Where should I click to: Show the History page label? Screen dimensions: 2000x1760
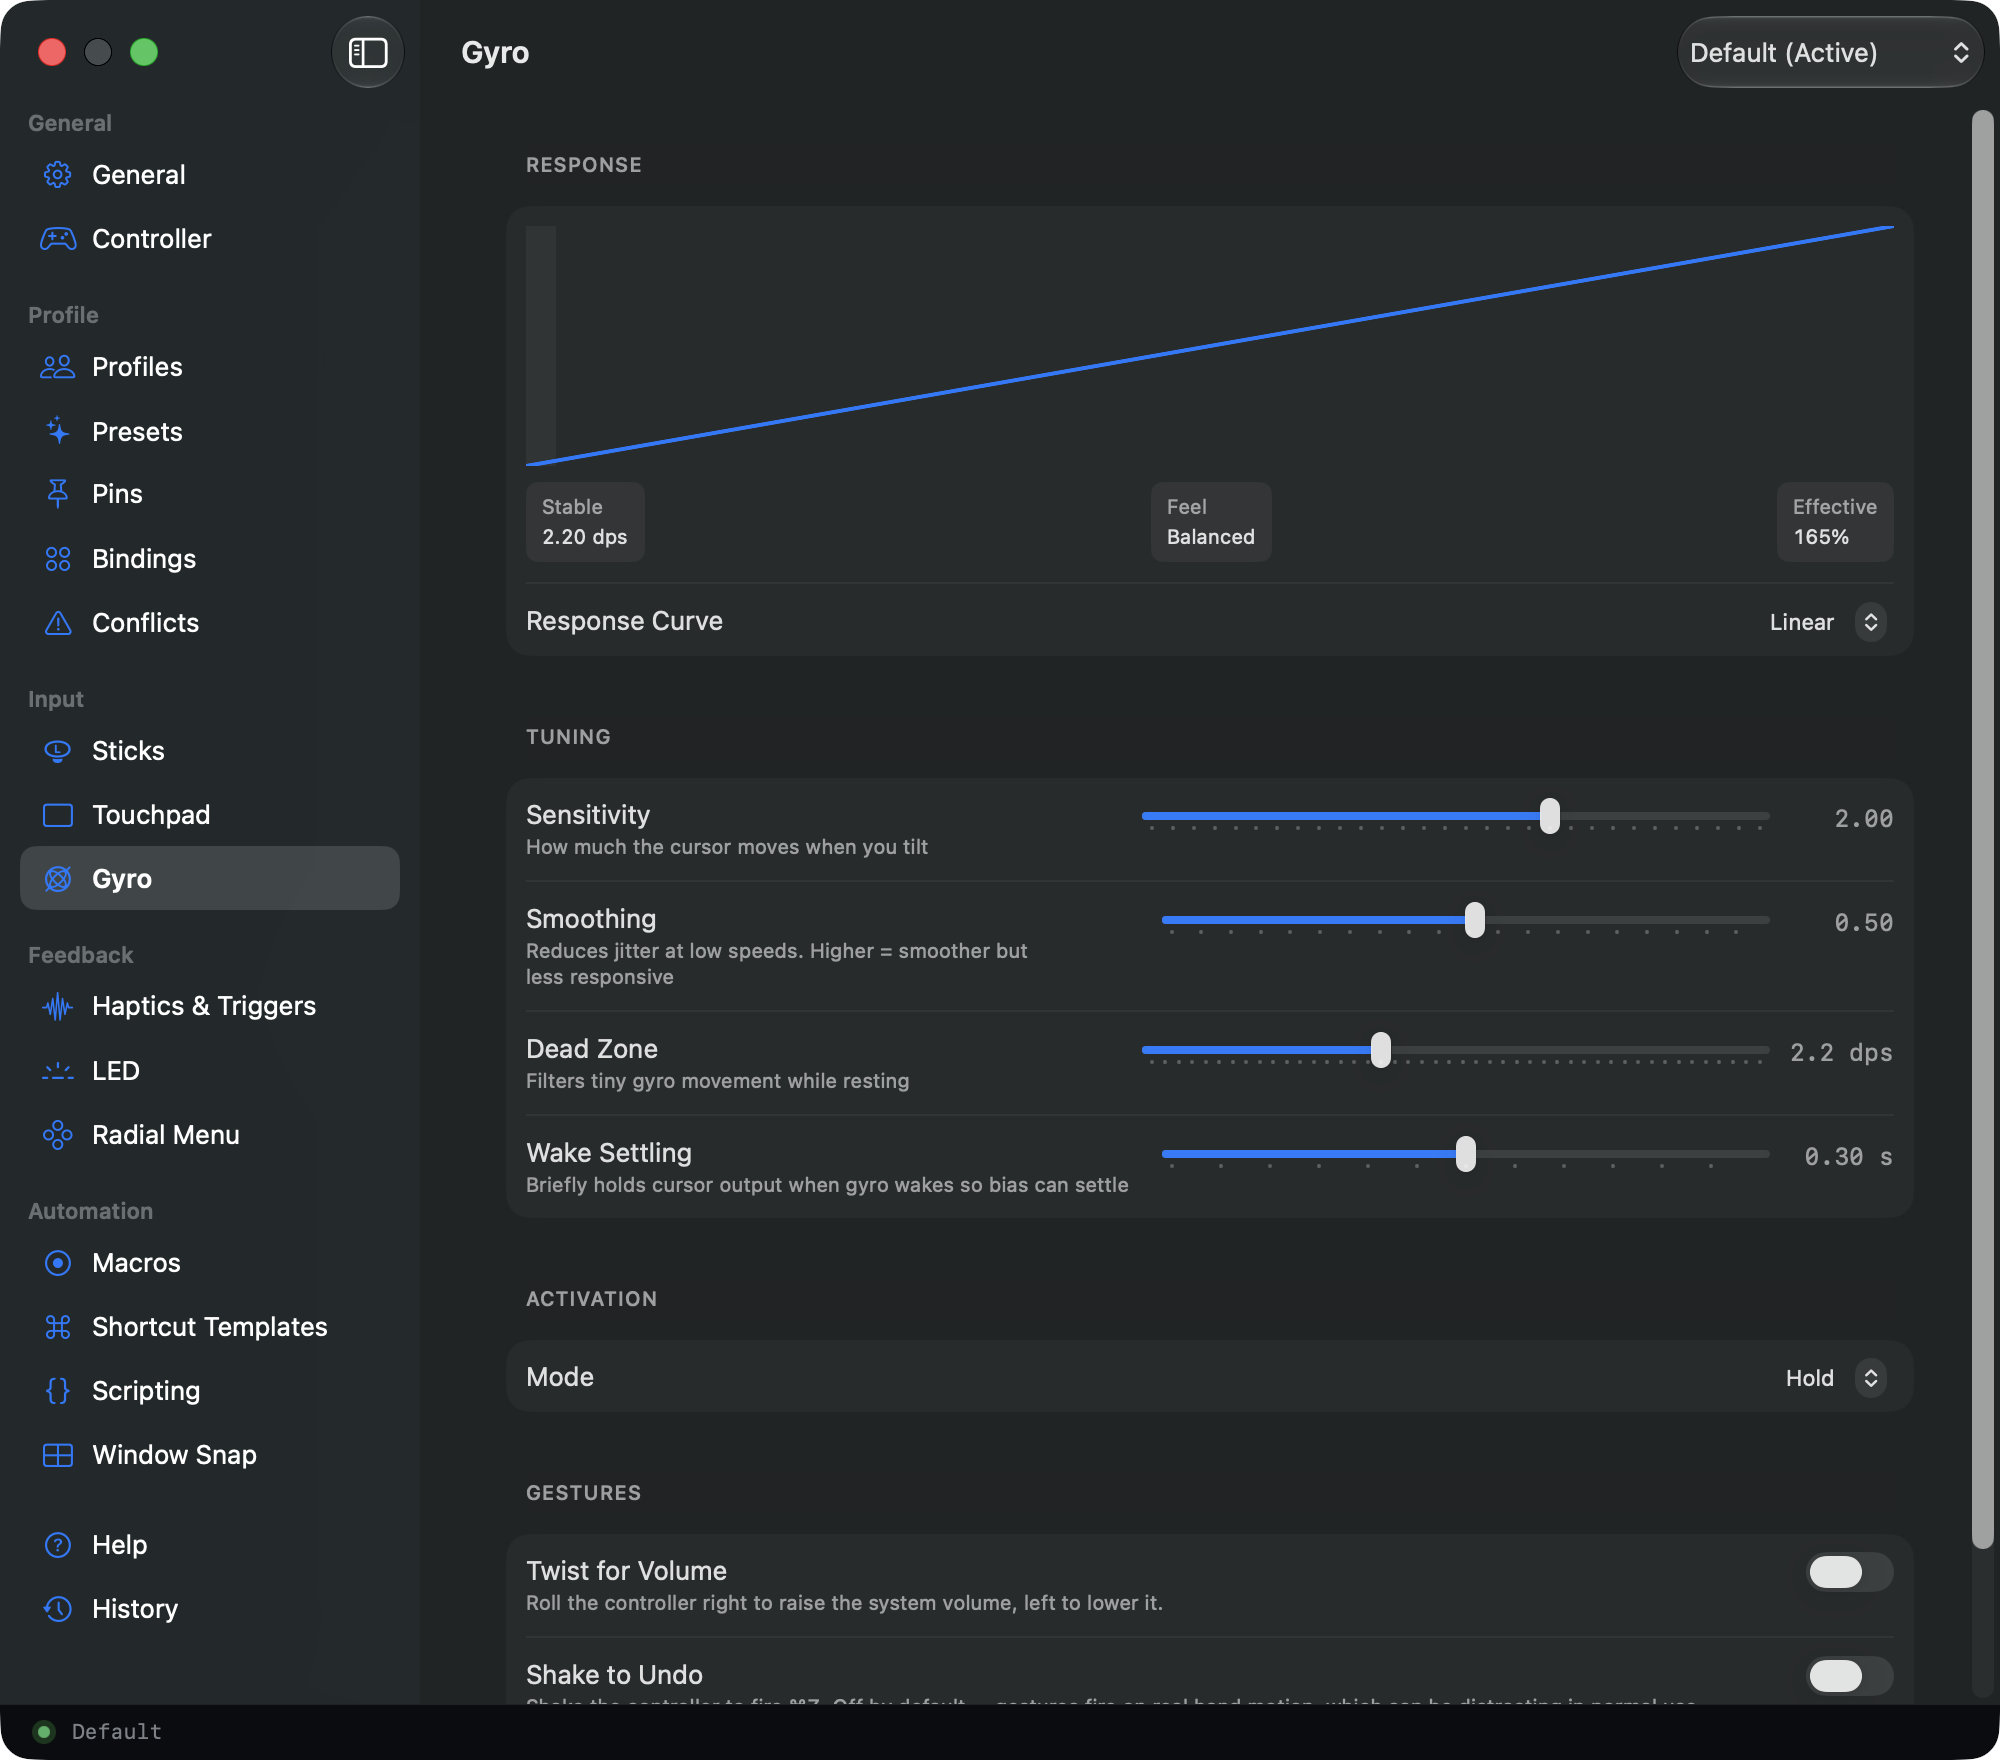pyautogui.click(x=135, y=1609)
